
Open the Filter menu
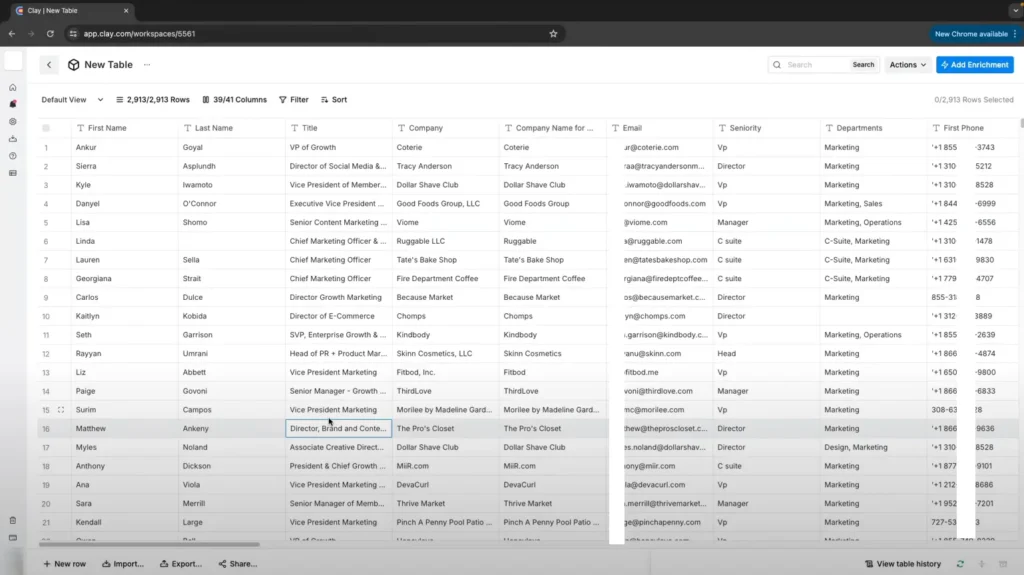click(x=294, y=100)
